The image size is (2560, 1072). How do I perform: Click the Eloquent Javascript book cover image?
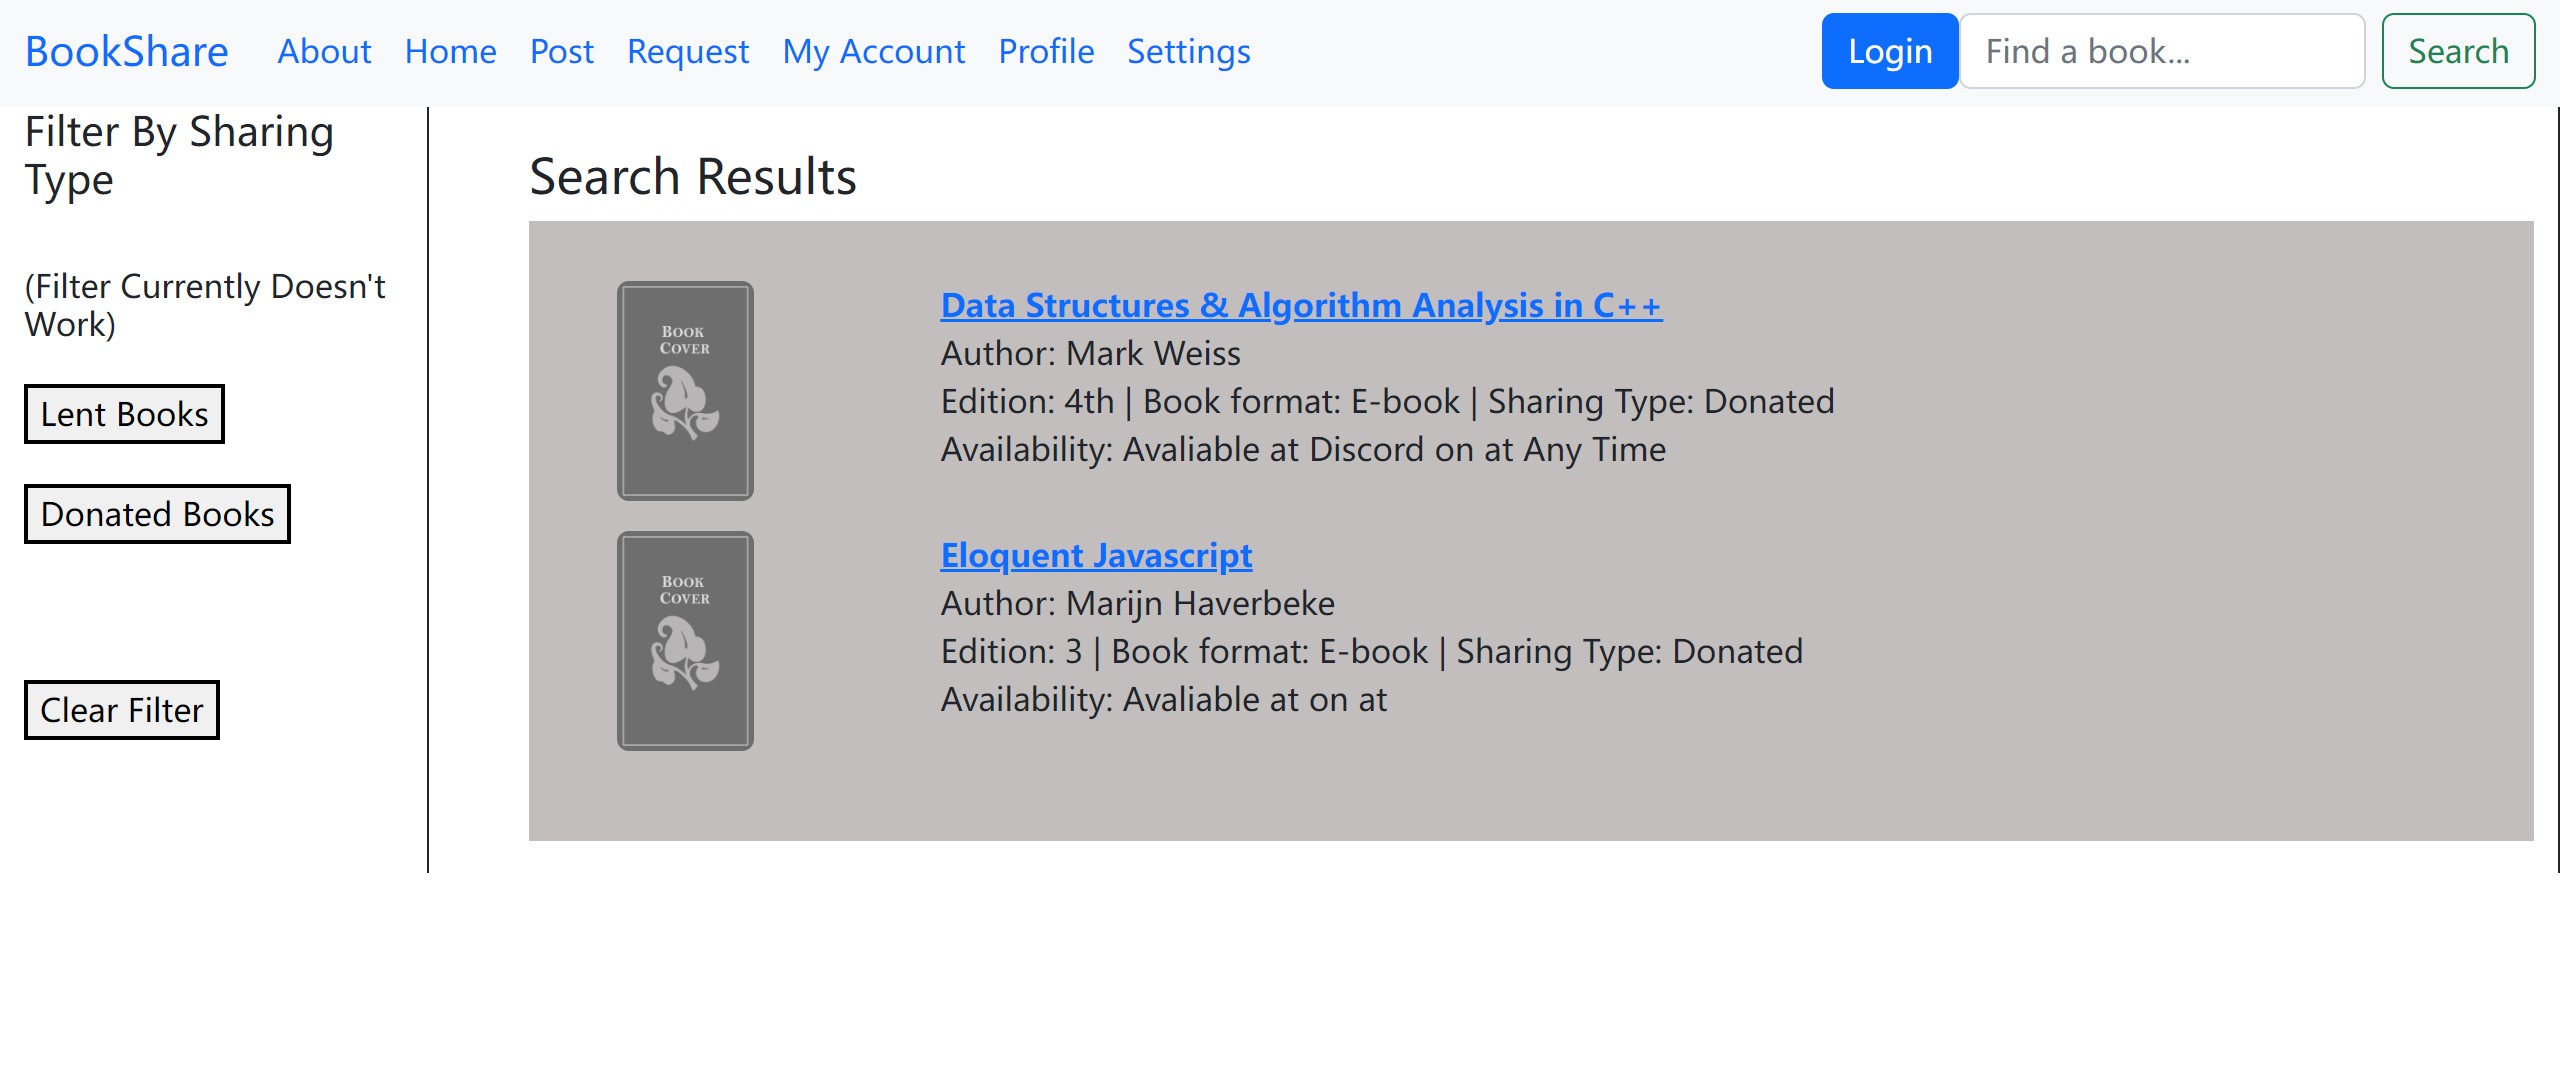[685, 641]
